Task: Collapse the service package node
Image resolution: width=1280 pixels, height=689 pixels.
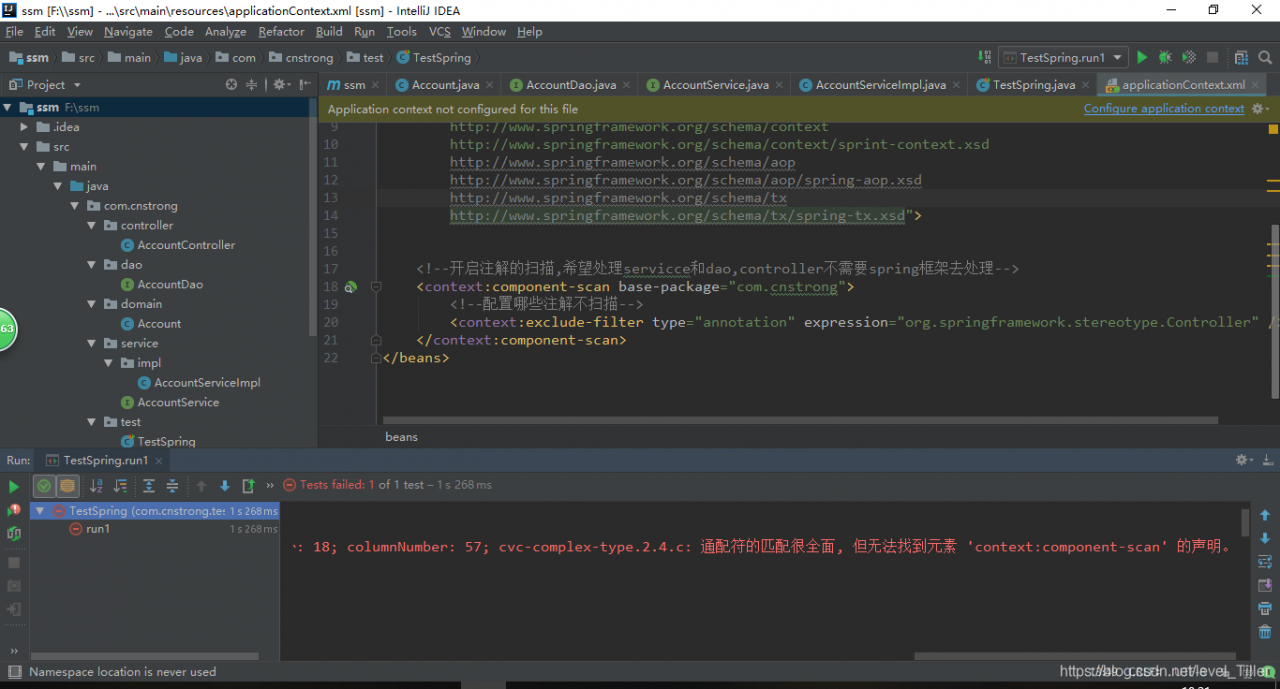Action: coord(93,343)
